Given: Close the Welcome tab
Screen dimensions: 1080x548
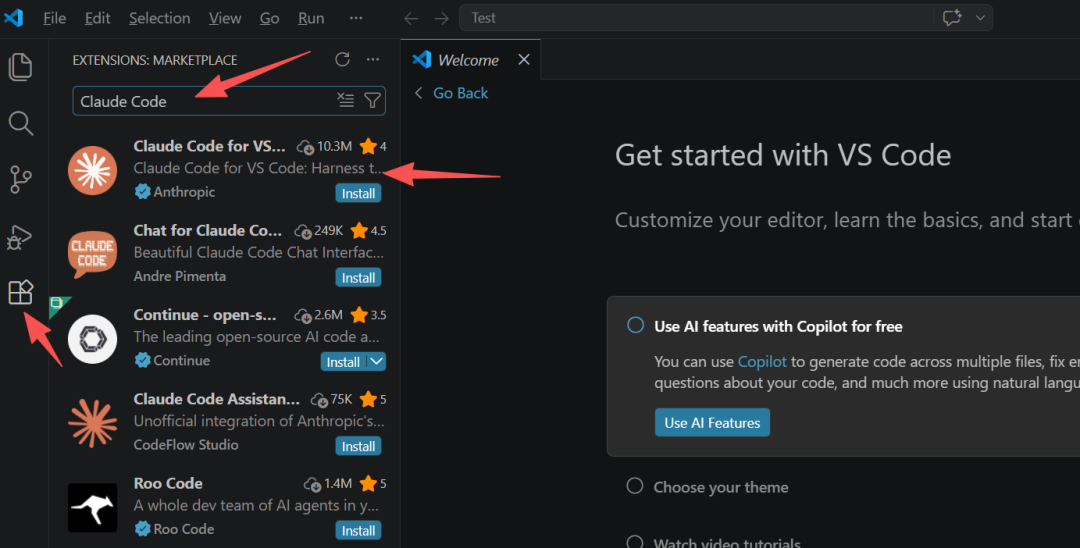Looking at the screenshot, I should tap(523, 60).
